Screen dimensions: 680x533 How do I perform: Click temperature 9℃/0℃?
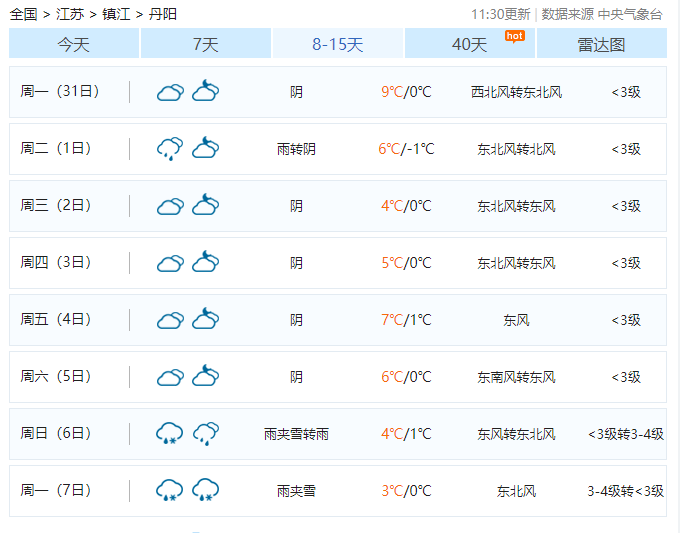point(406,92)
